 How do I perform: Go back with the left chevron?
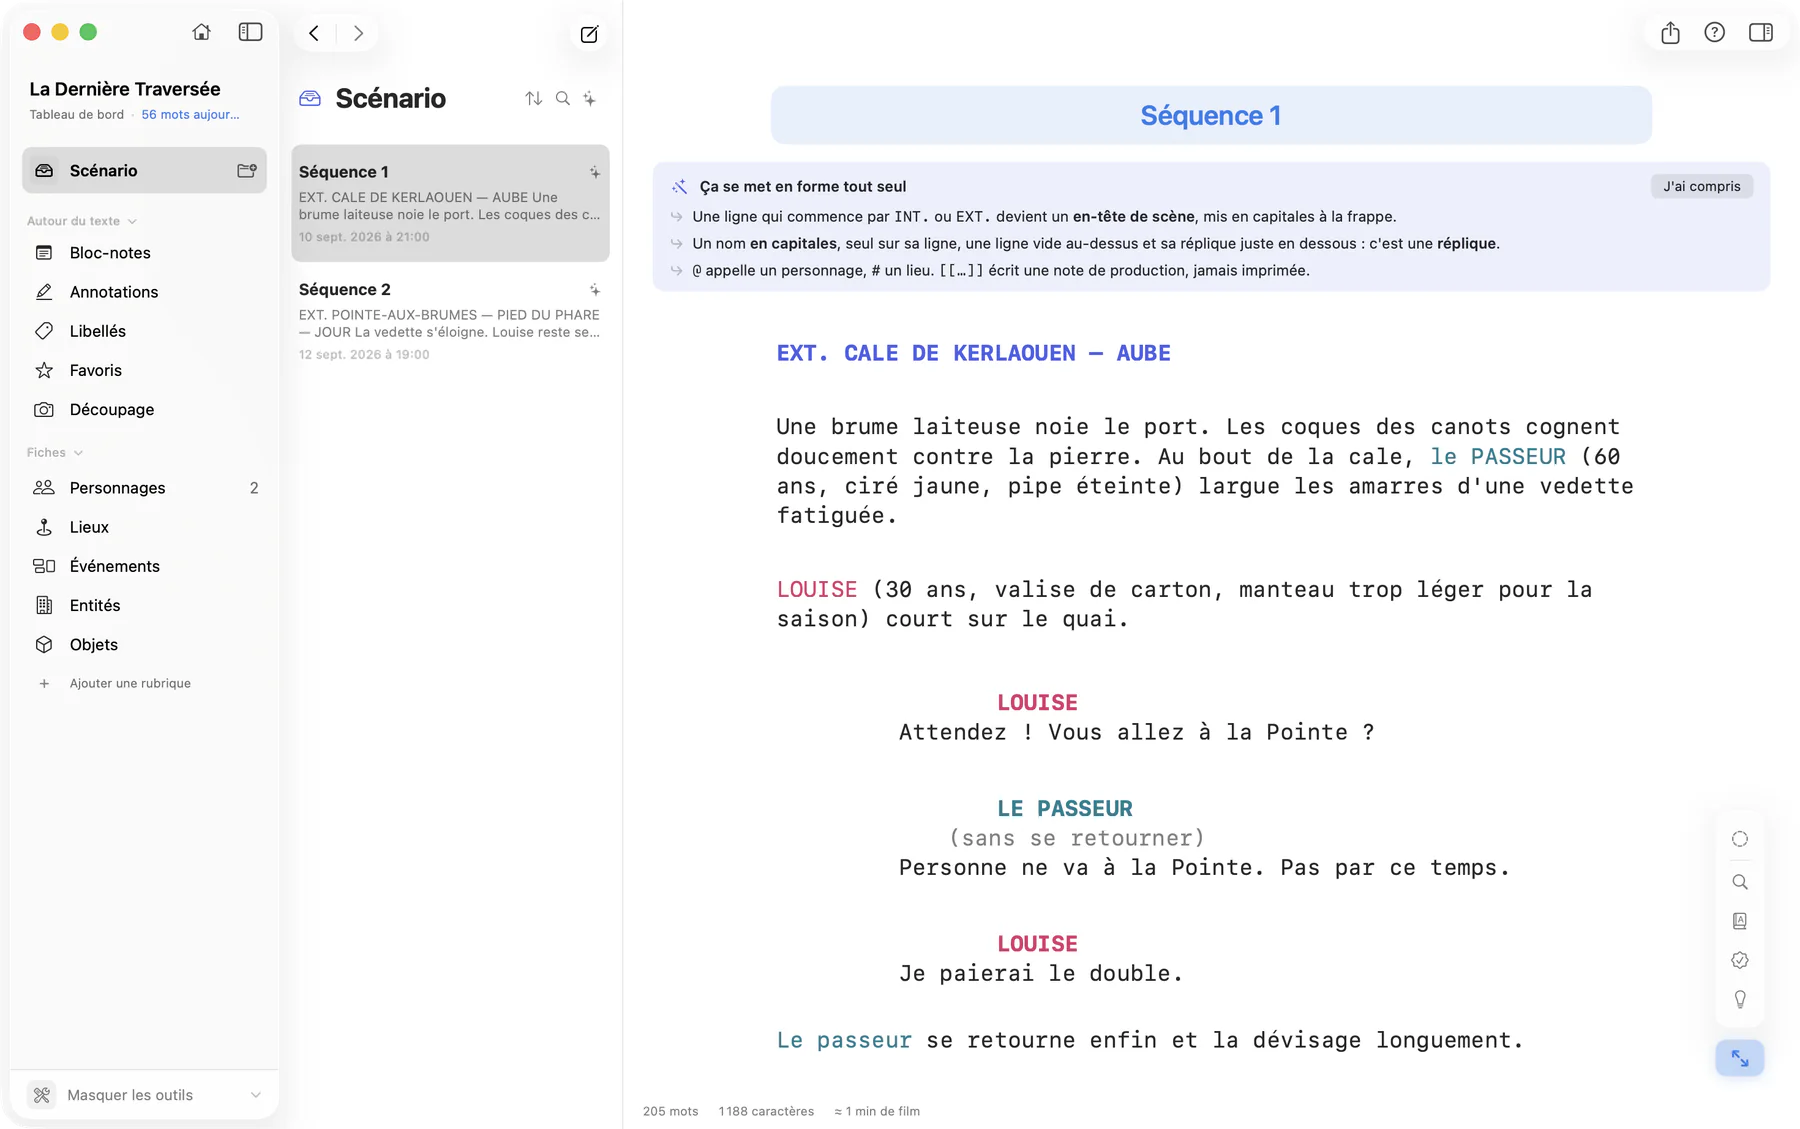(314, 33)
